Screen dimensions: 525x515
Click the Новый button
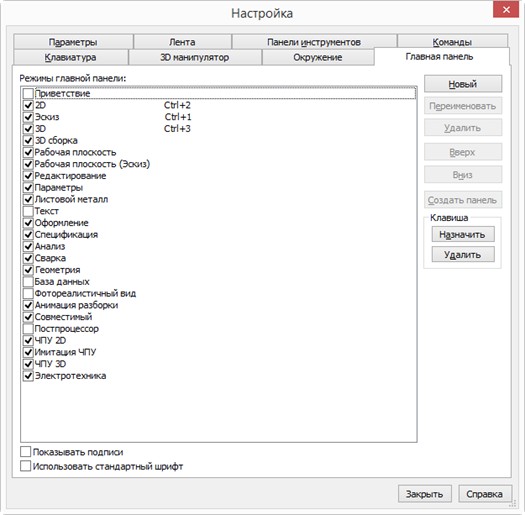pos(463,84)
